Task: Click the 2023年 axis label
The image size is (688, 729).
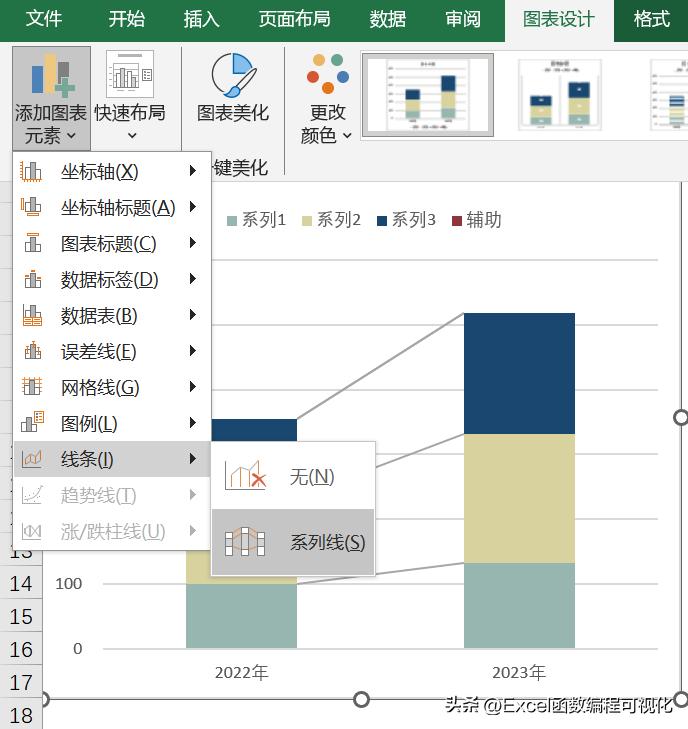Action: pyautogui.click(x=519, y=673)
